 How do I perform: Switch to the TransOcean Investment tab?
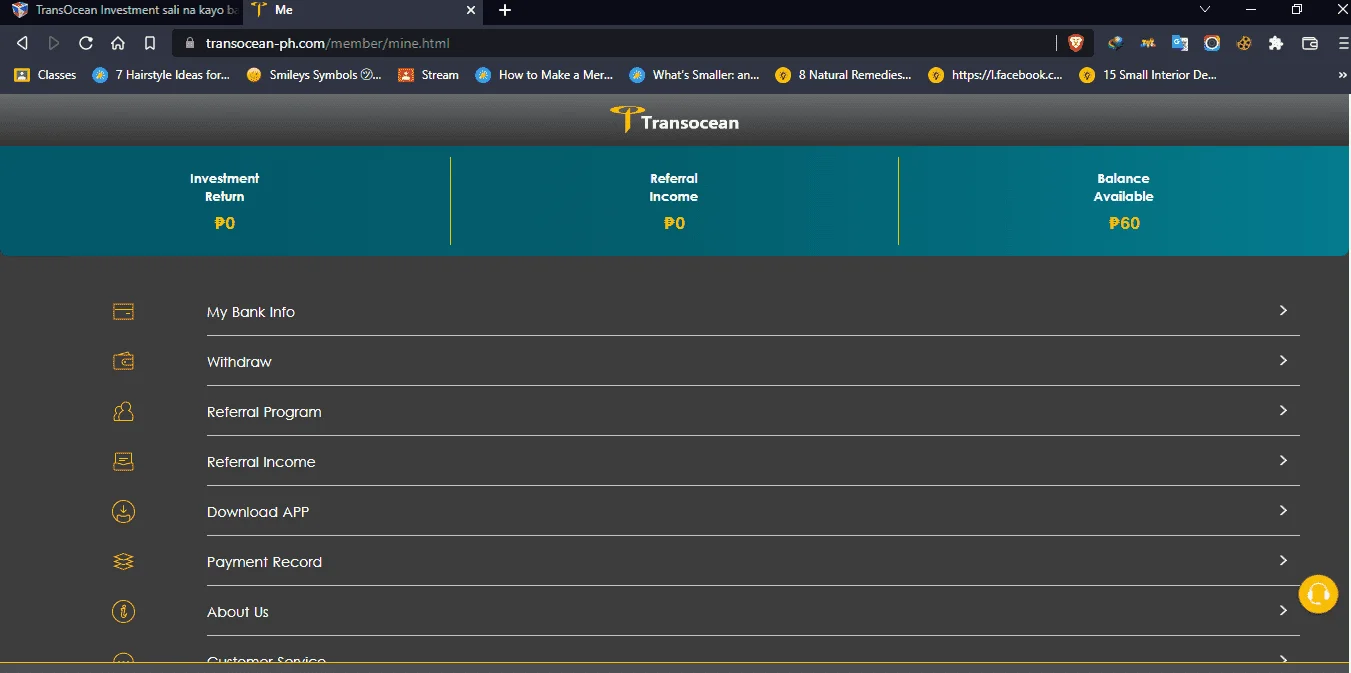[124, 10]
